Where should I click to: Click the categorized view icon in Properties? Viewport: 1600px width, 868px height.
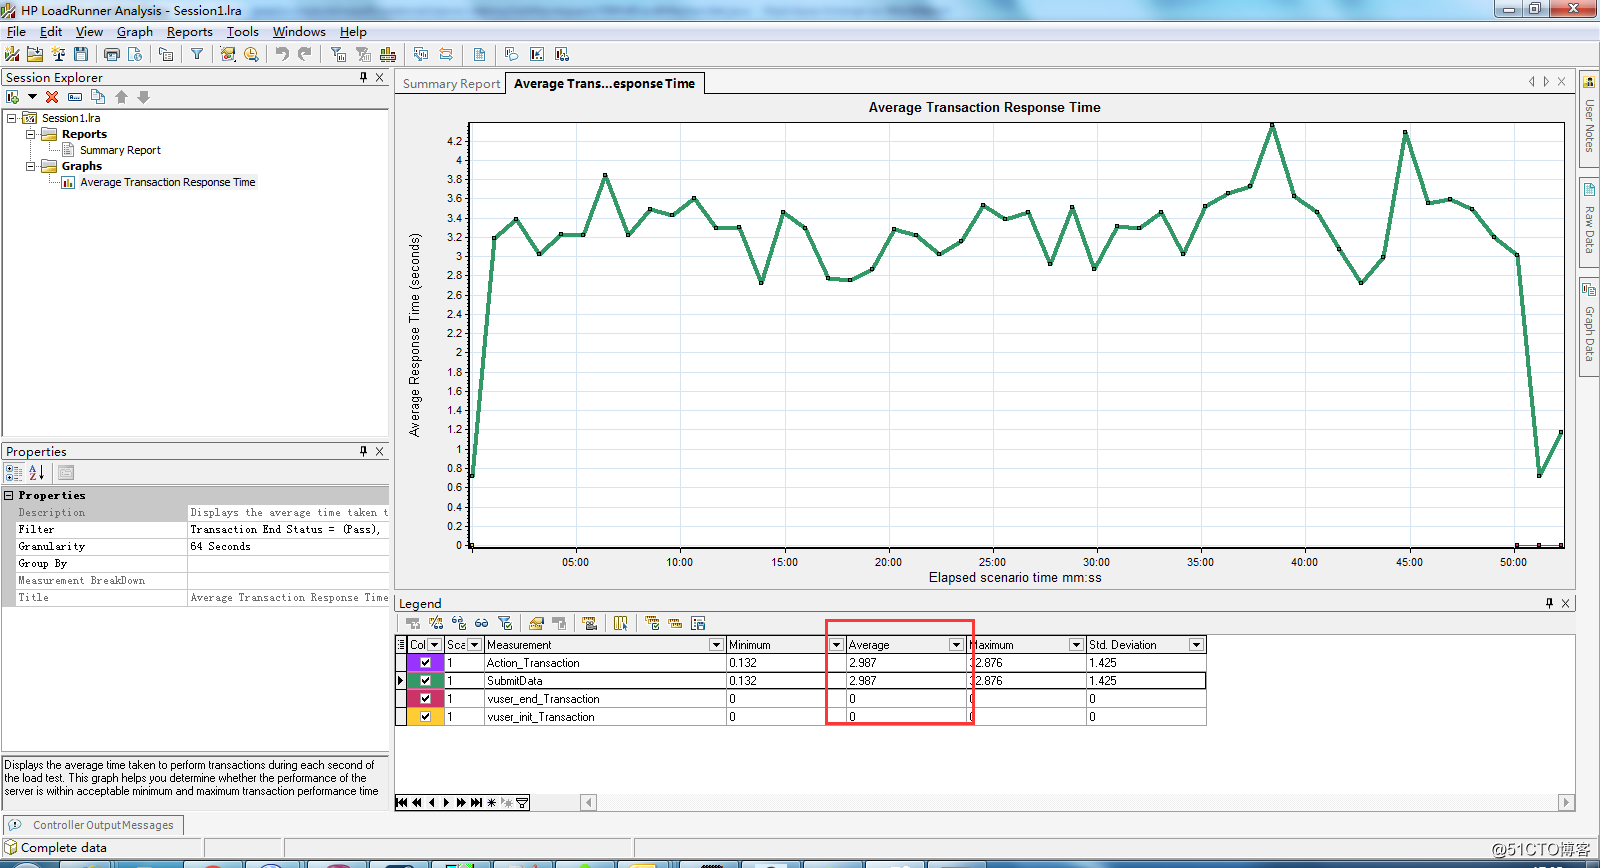(x=14, y=473)
